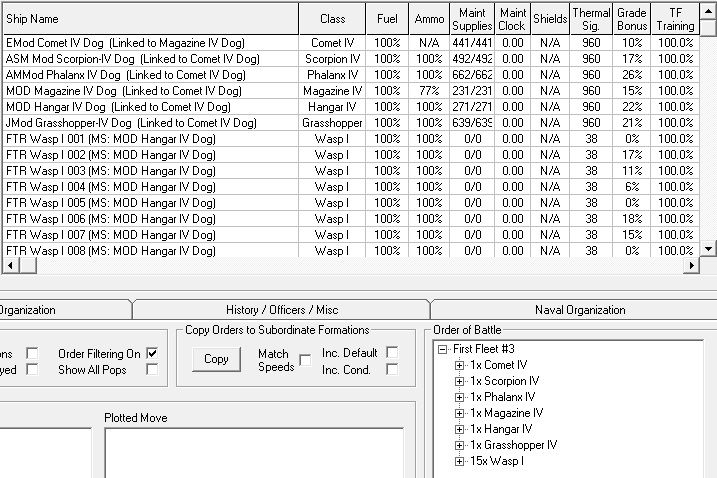
Task: Select the FTR Wasp I 004 row
Action: click(351, 187)
